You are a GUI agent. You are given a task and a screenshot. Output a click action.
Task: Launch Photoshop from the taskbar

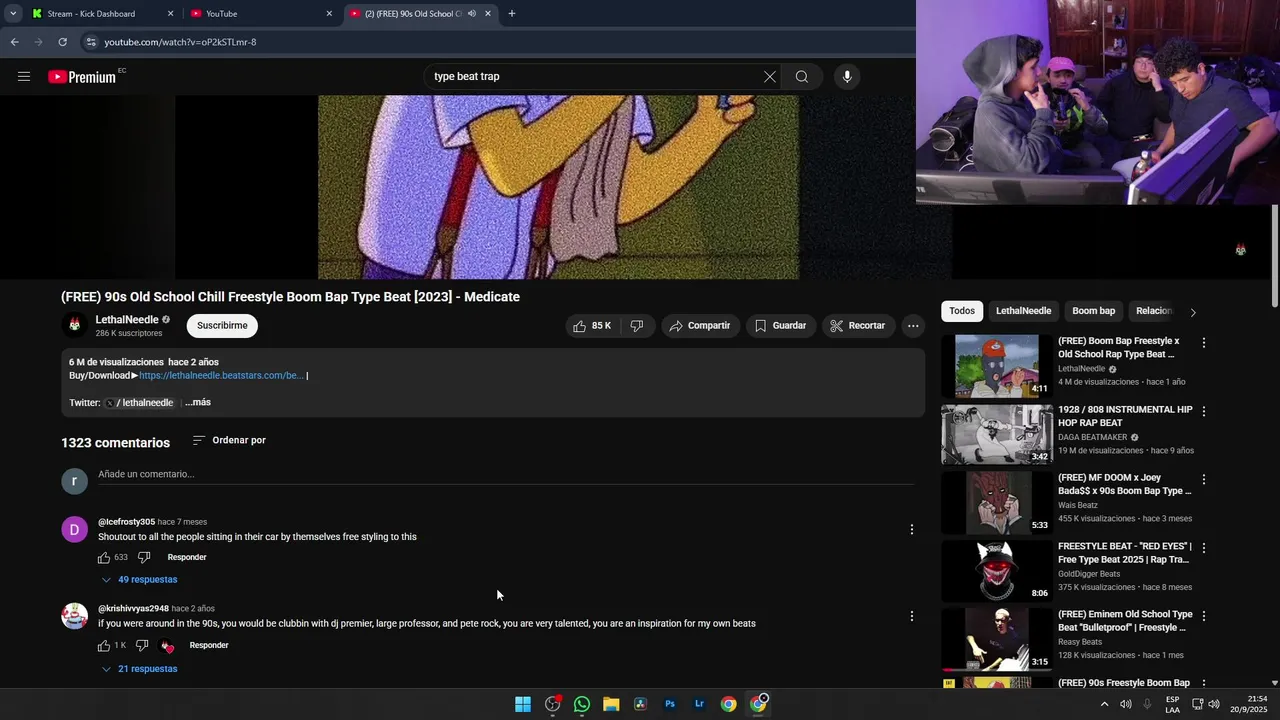(670, 704)
